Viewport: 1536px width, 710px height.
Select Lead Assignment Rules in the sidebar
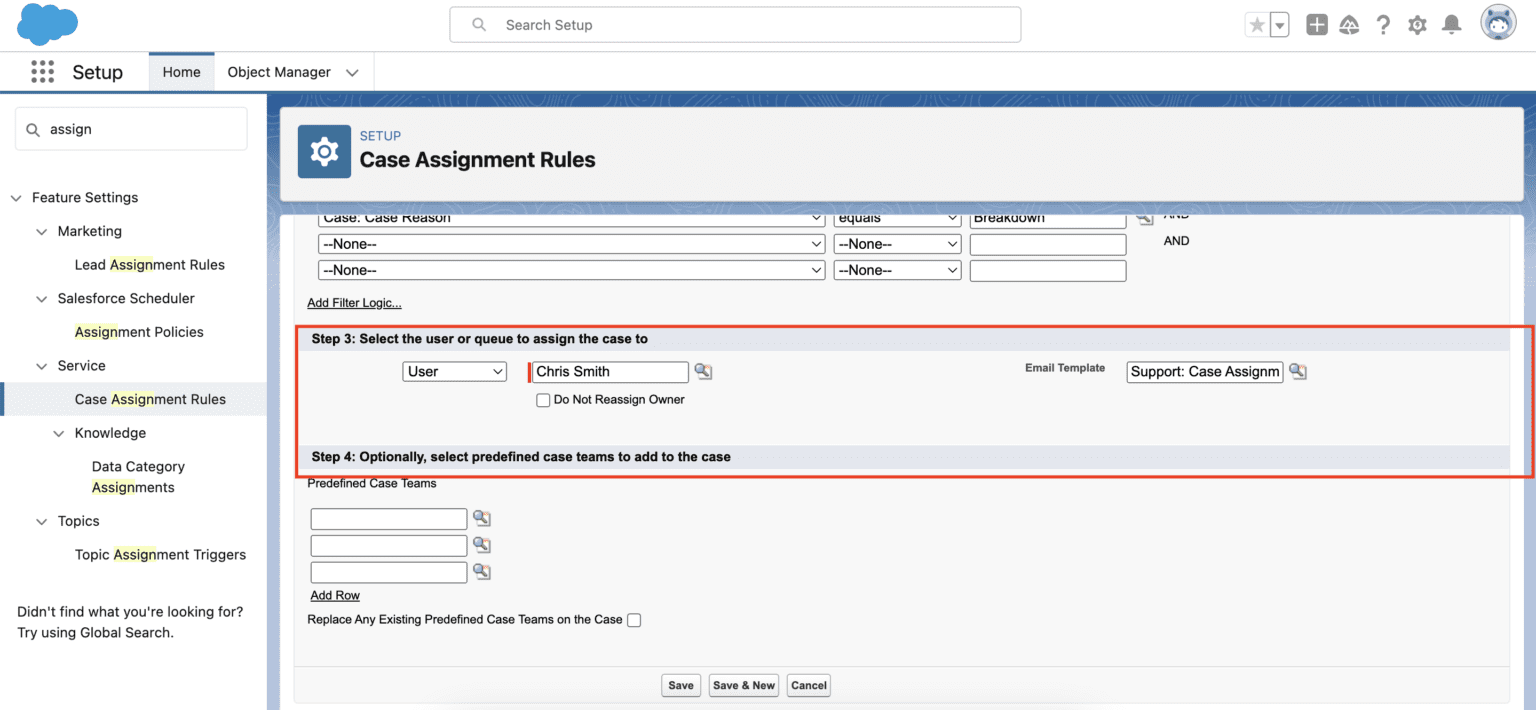(149, 264)
